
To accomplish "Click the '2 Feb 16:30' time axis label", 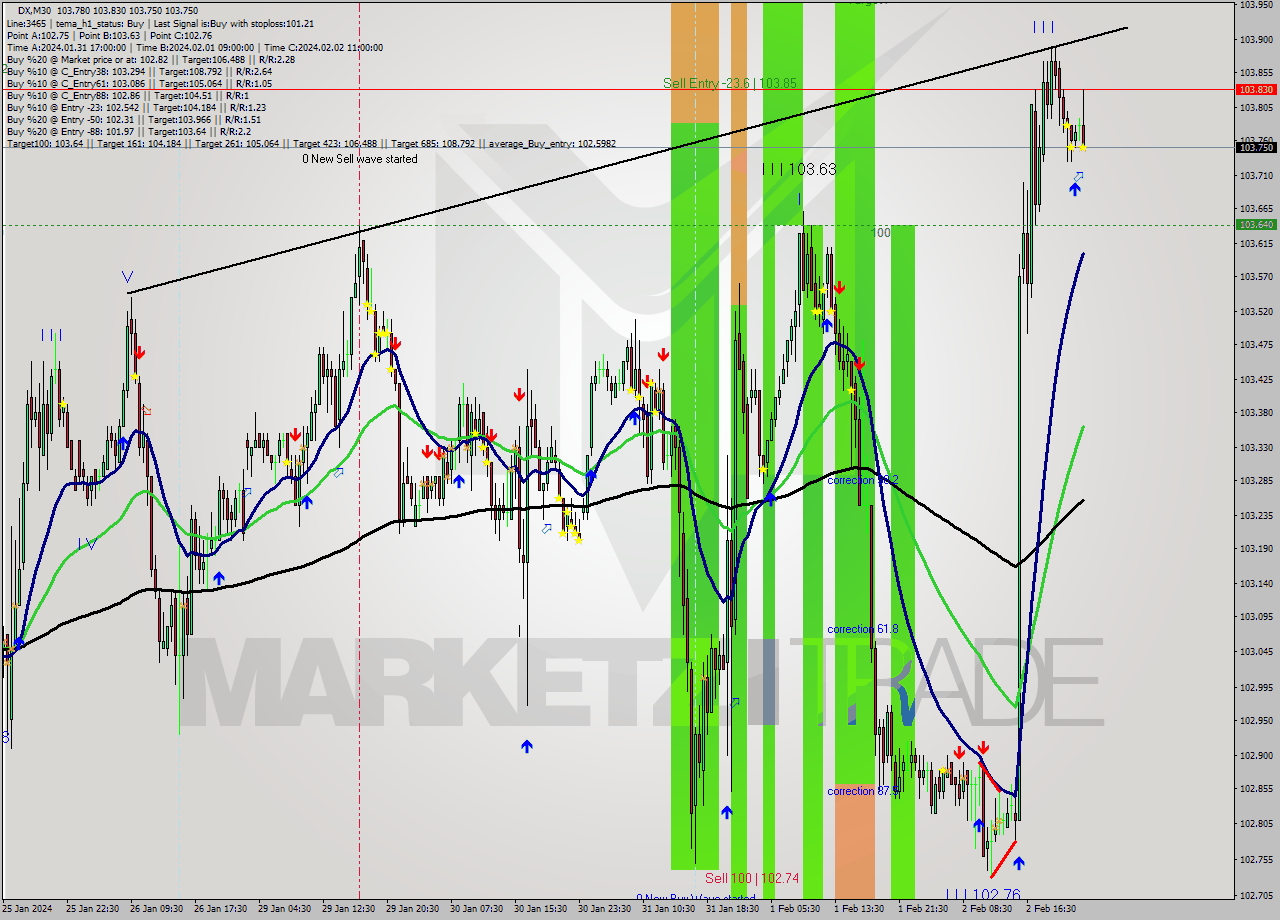I will coord(1051,909).
